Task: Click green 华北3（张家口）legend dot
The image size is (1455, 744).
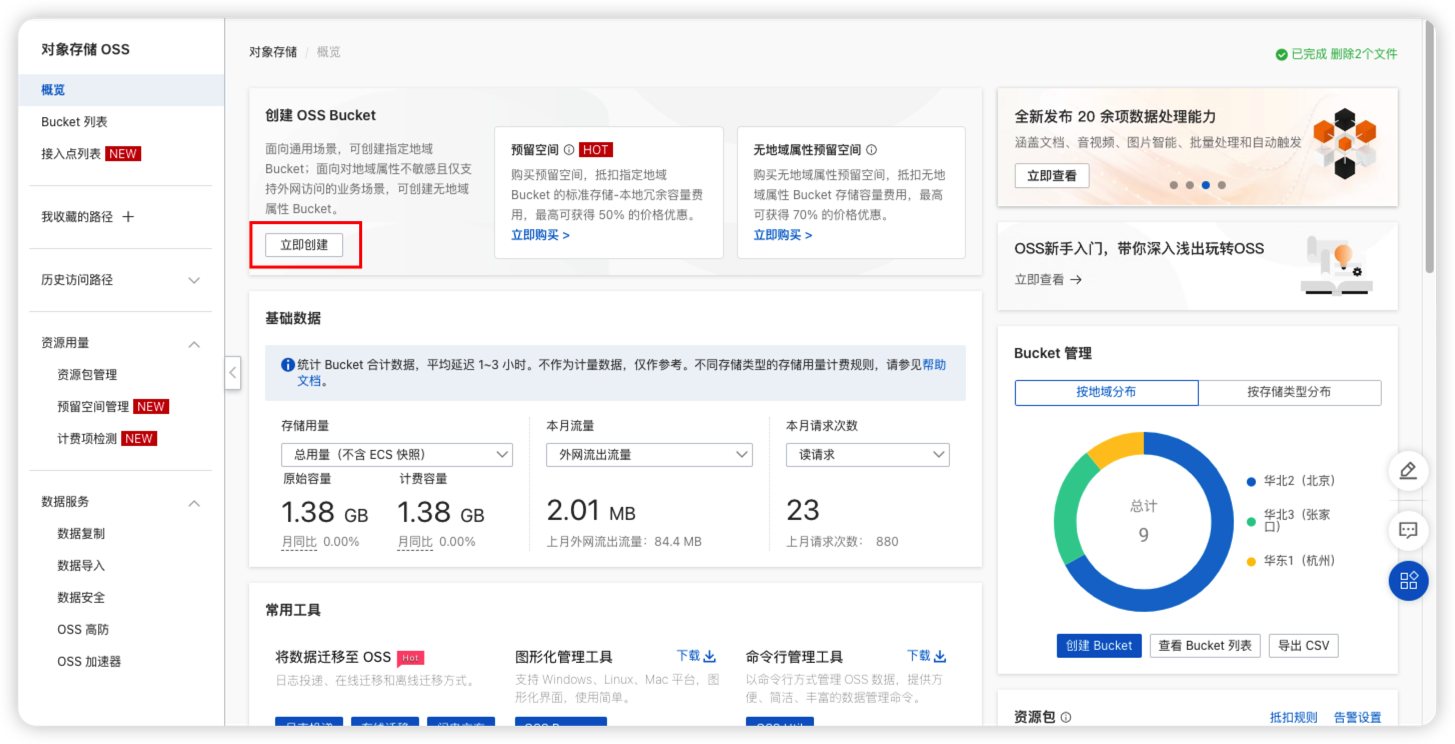Action: click(1251, 521)
